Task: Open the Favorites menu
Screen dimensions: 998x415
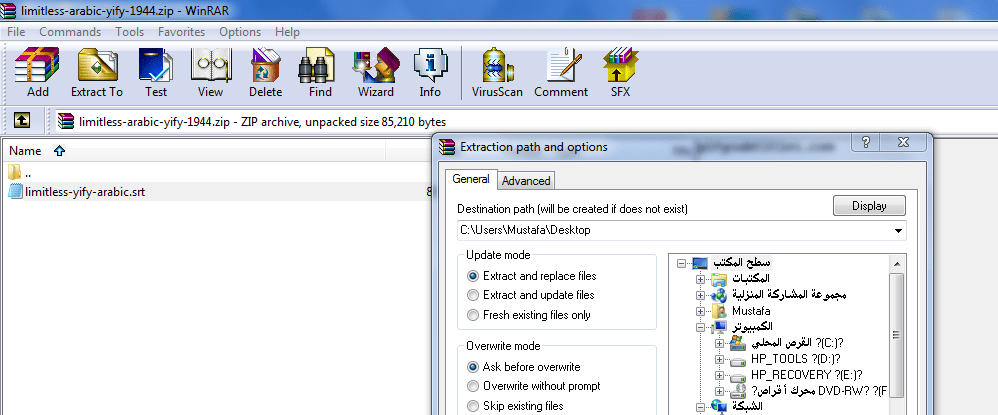Action: click(181, 32)
